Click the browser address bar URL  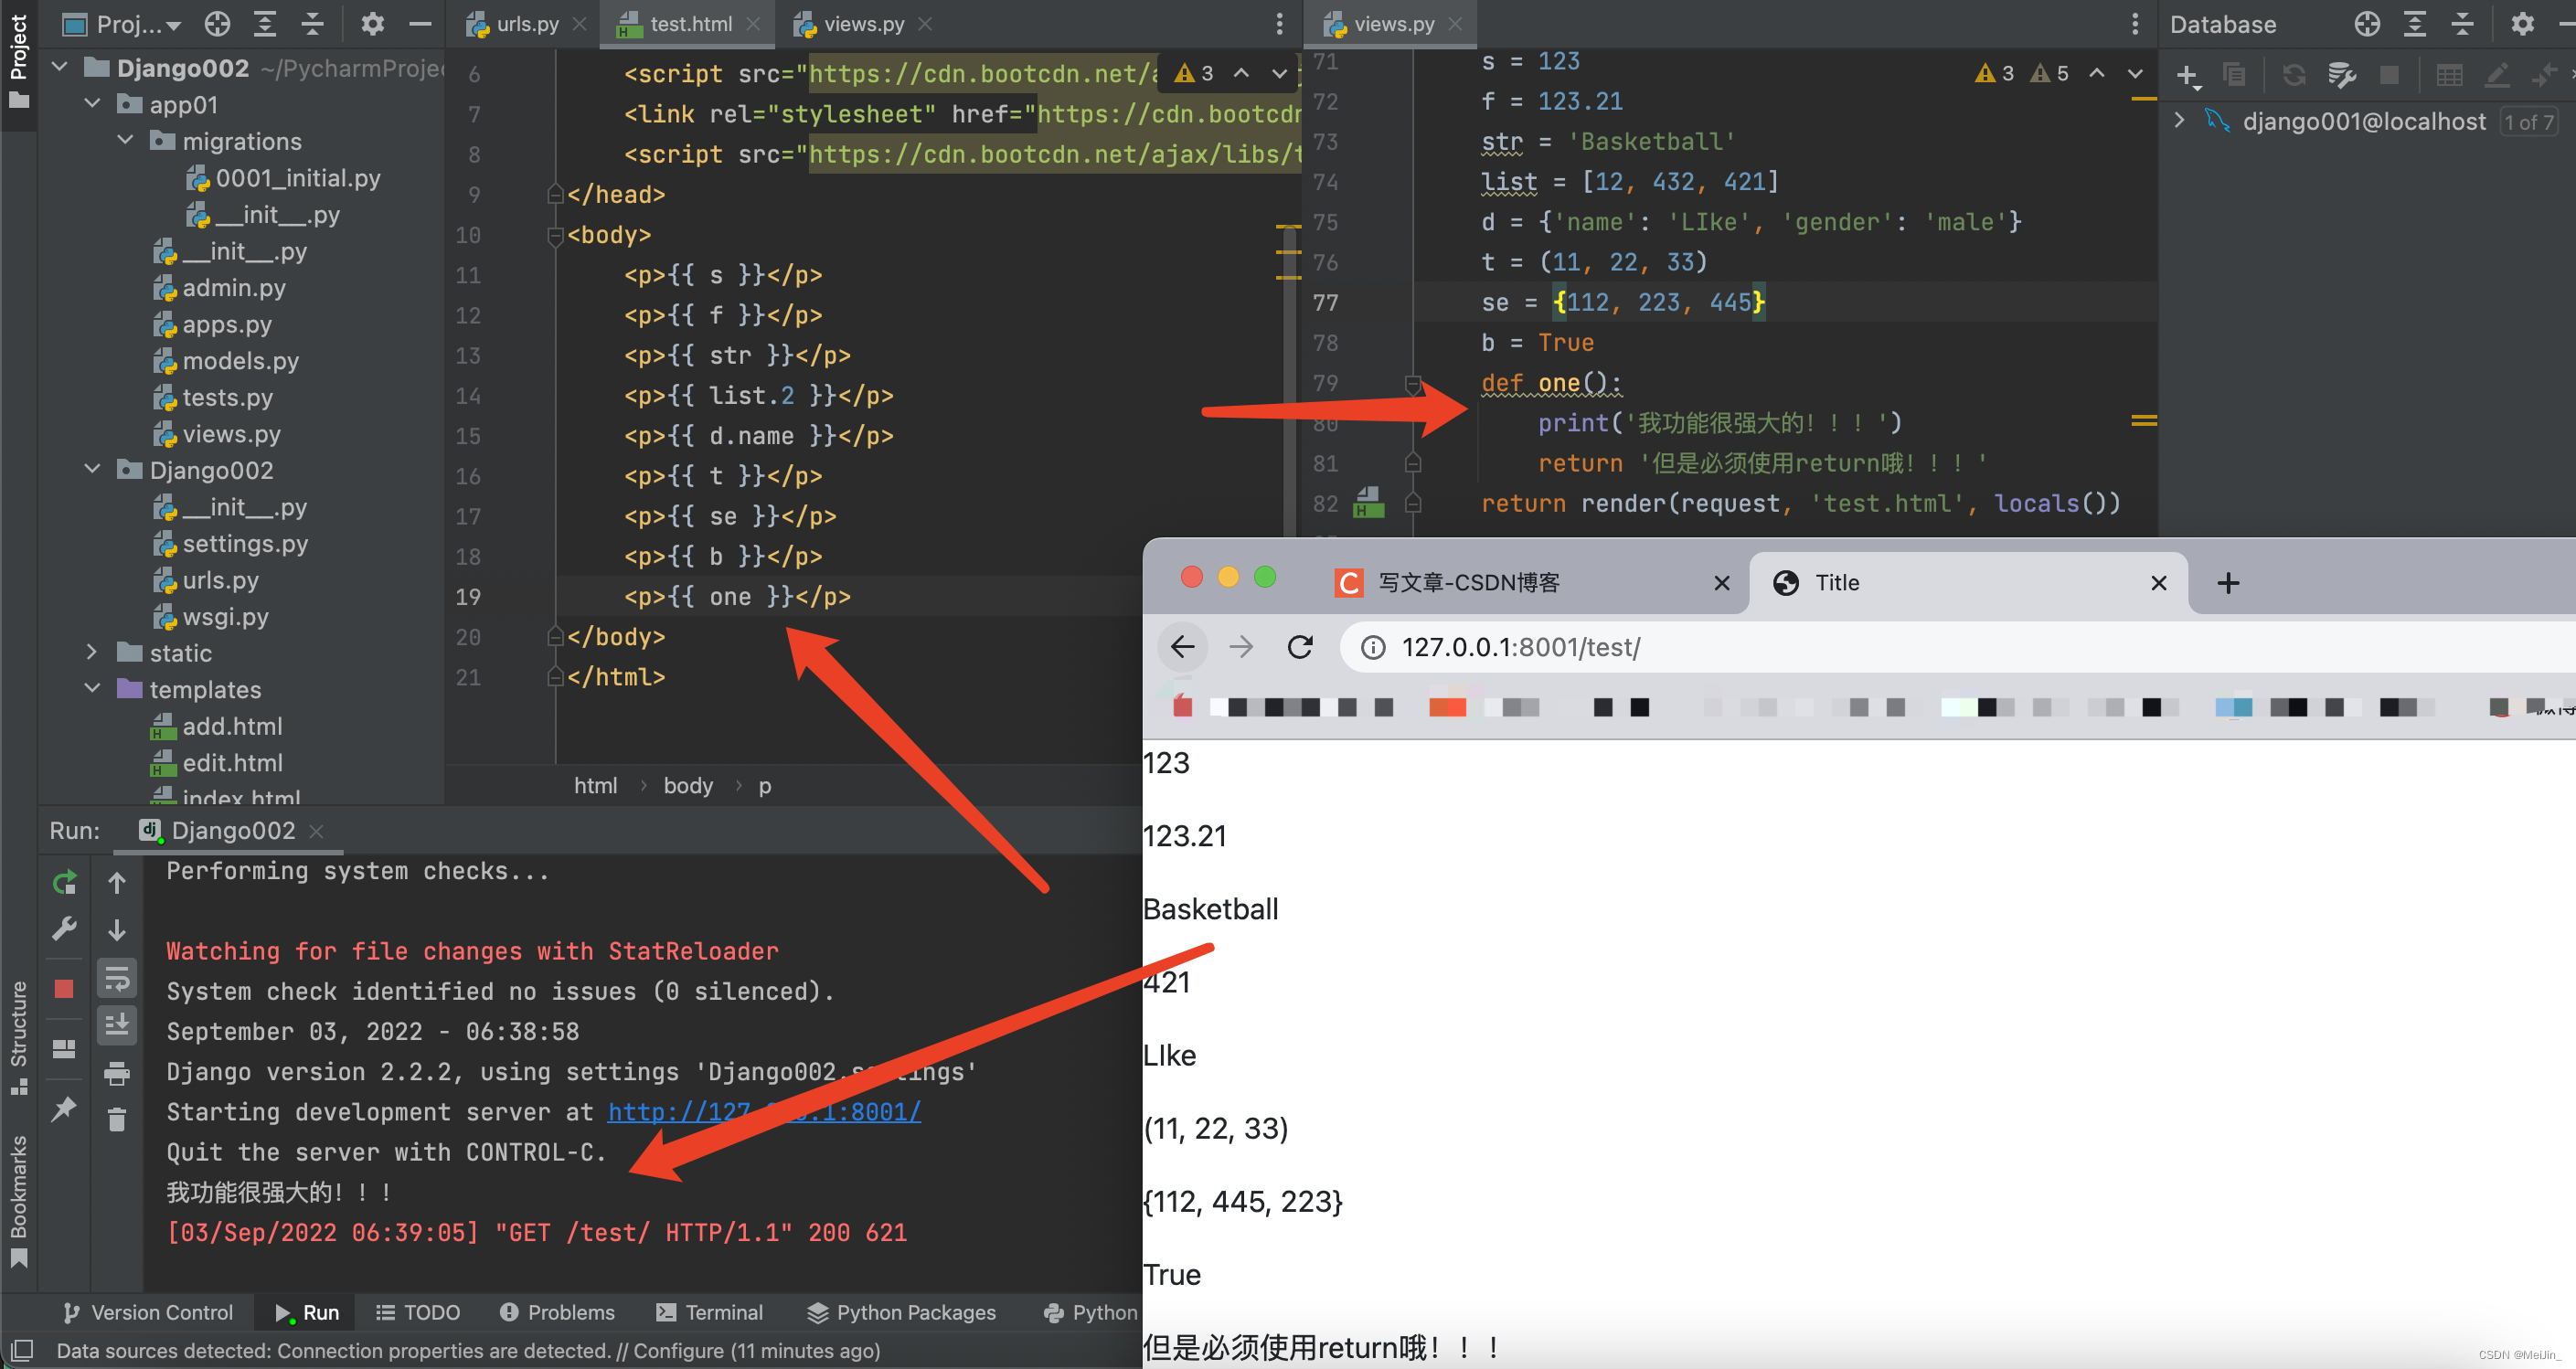(1520, 648)
